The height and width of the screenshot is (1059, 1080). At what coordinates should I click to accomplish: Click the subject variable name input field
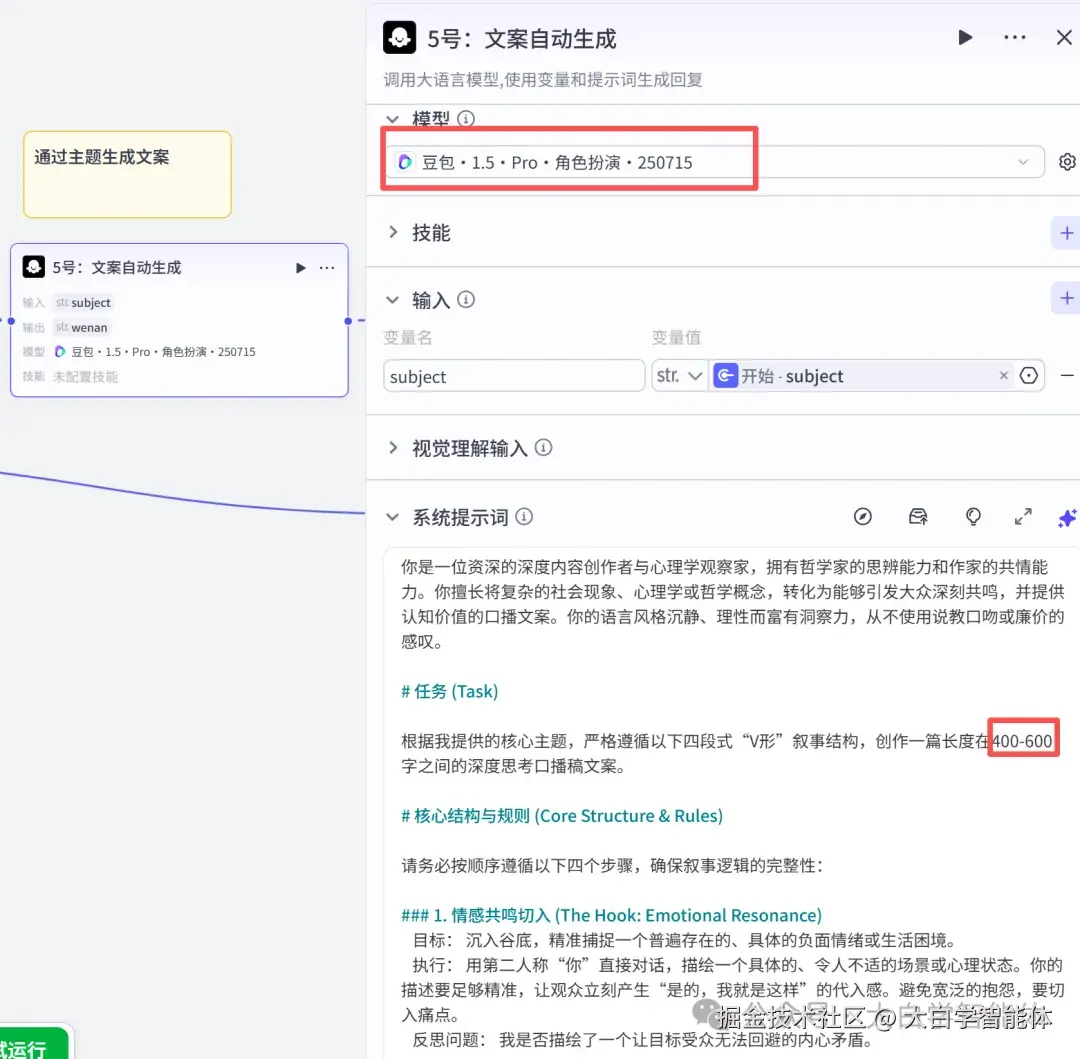coord(513,375)
